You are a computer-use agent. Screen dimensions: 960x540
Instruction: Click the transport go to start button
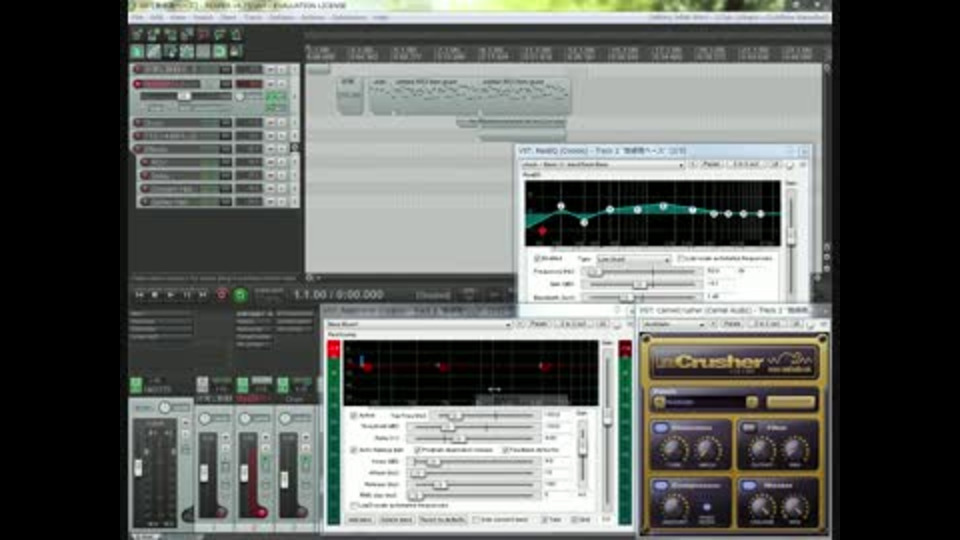pos(140,294)
